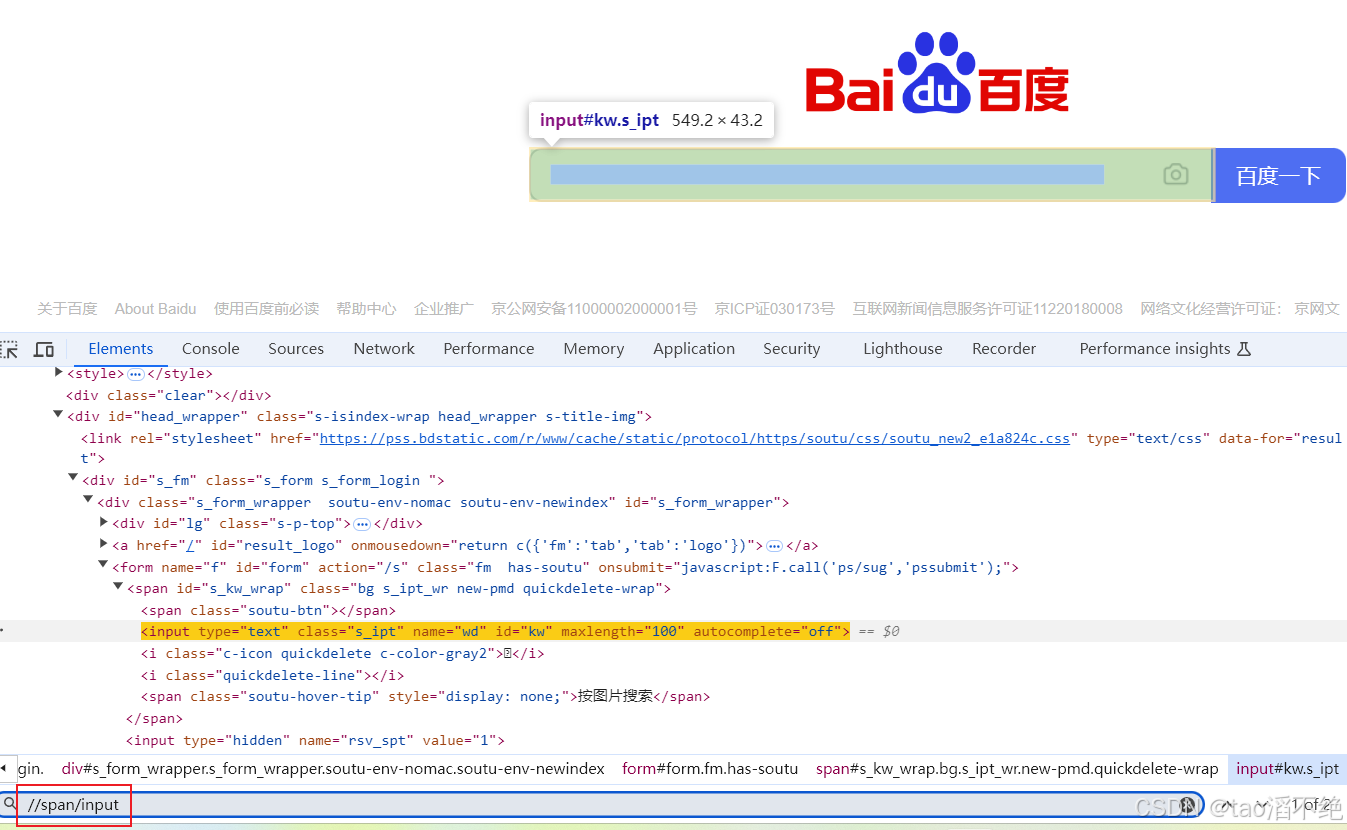Expand the div id lg node
The height and width of the screenshot is (830, 1347).
[x=104, y=523]
